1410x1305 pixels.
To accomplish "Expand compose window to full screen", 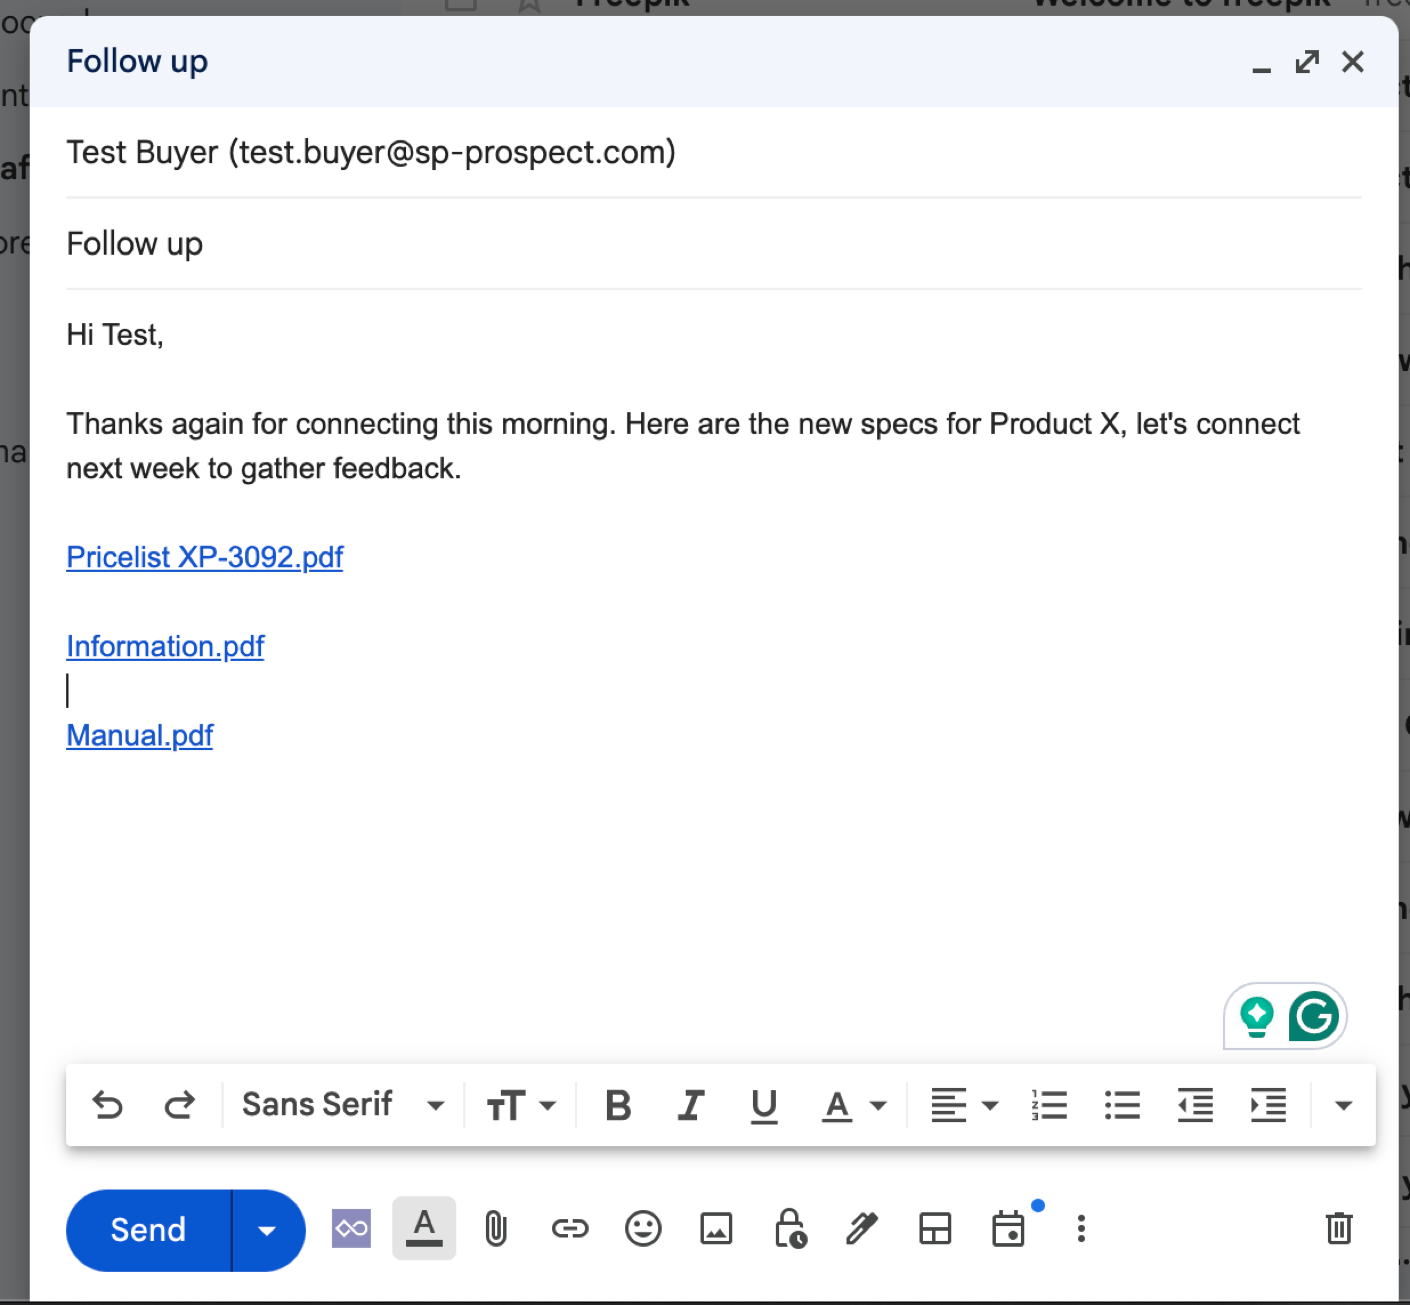I will coord(1307,62).
